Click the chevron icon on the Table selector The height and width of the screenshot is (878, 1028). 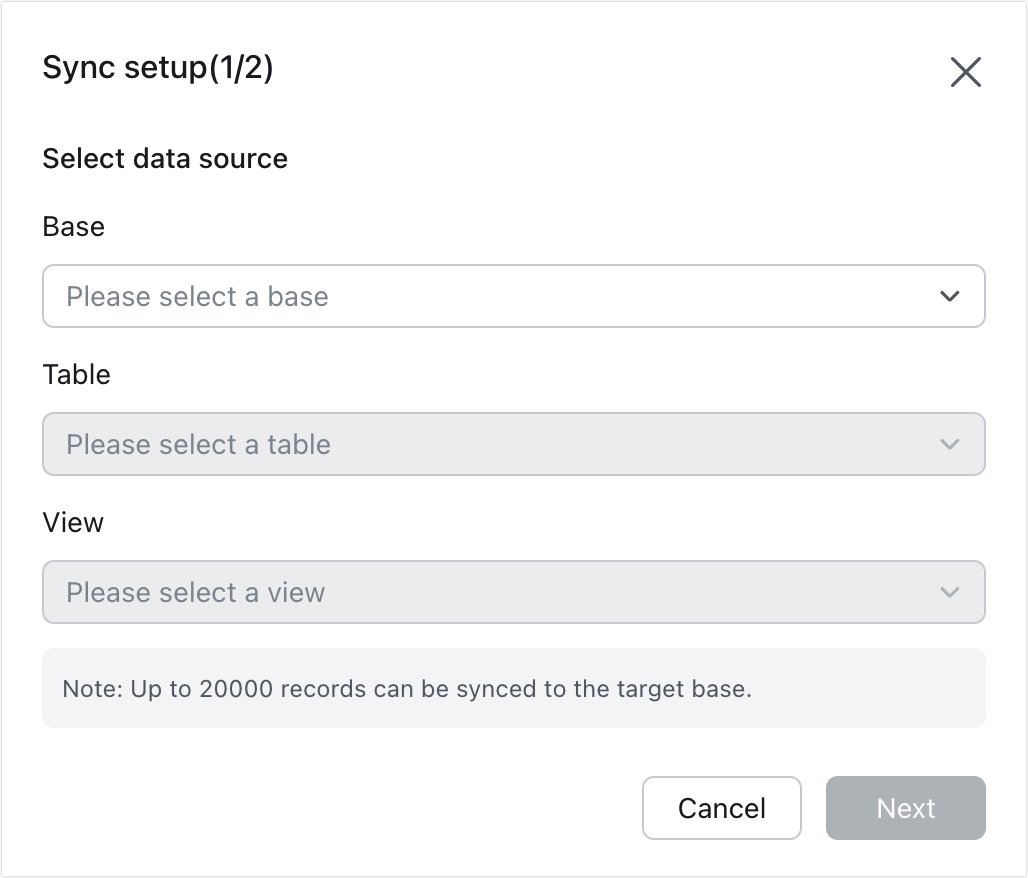(x=950, y=444)
